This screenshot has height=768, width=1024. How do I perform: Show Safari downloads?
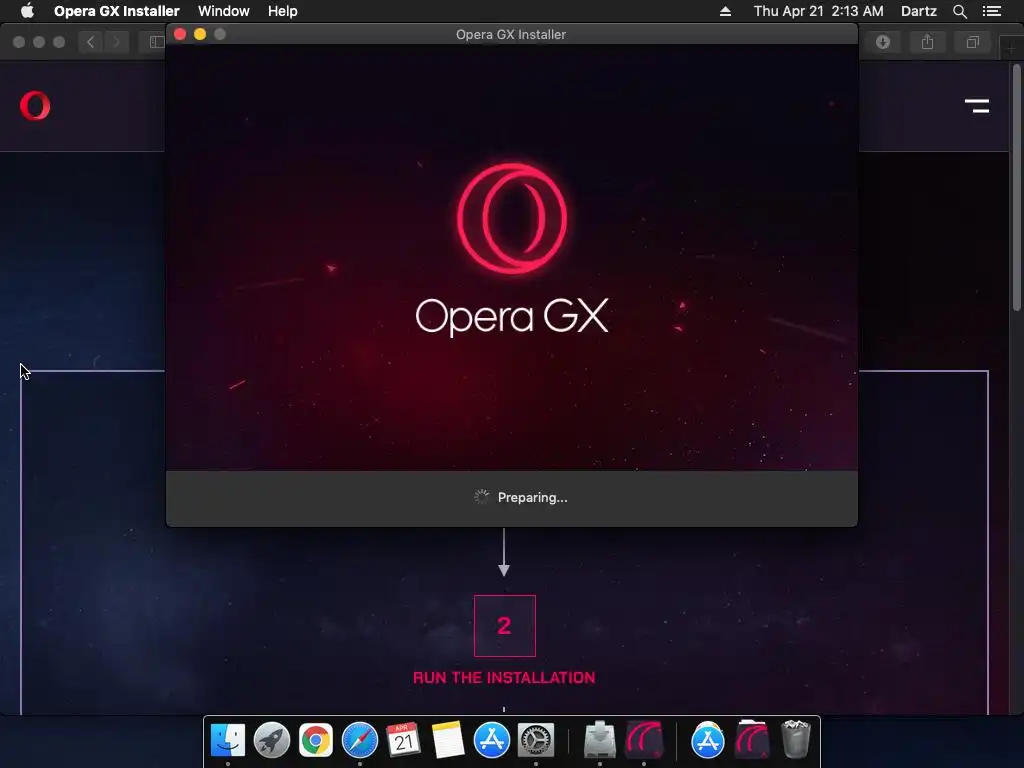coord(883,42)
